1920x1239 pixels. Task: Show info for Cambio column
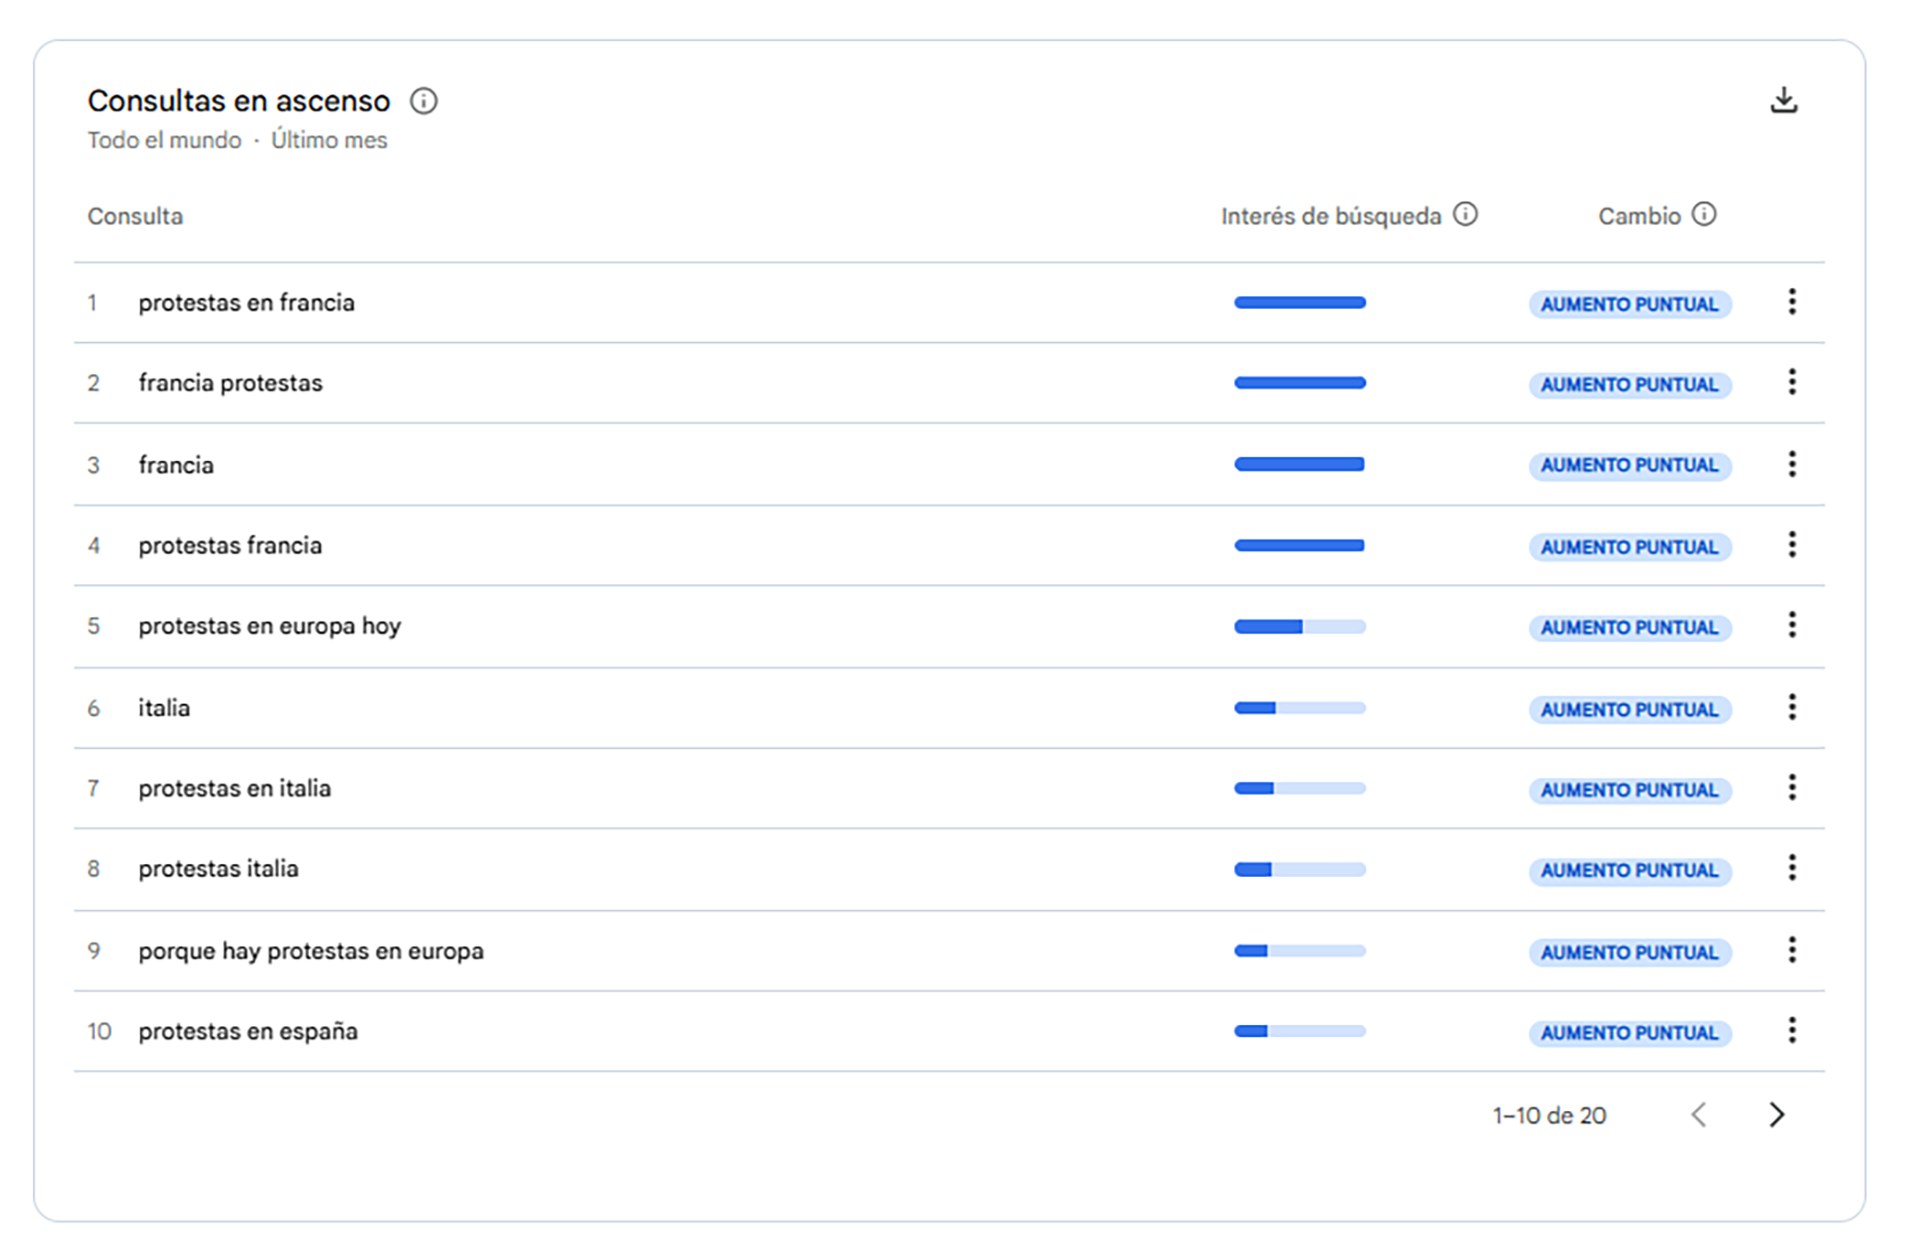pyautogui.click(x=1704, y=214)
